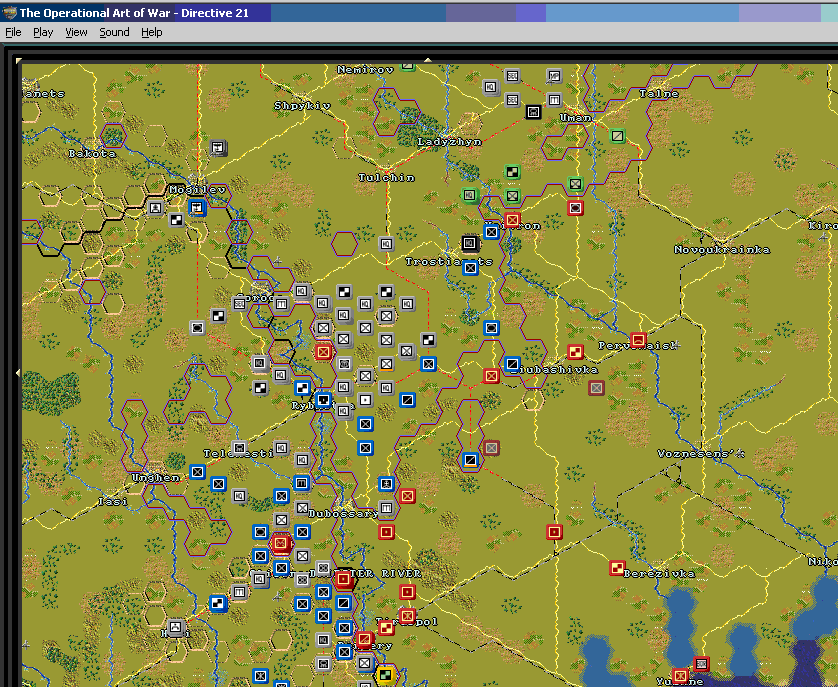Select the blue unit on Rybnitsa
838x689 pixels.
tap(323, 399)
